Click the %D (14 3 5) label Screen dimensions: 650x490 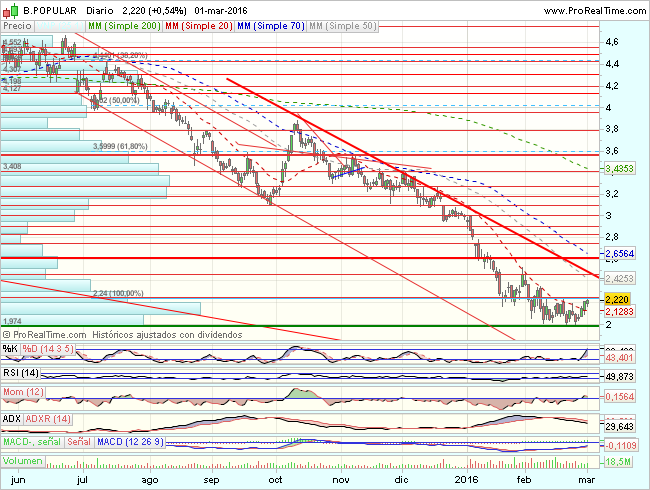tap(48, 349)
